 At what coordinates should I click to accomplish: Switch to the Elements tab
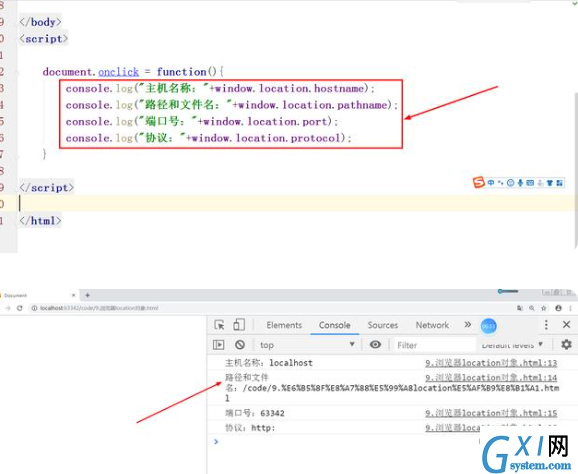coord(284,325)
